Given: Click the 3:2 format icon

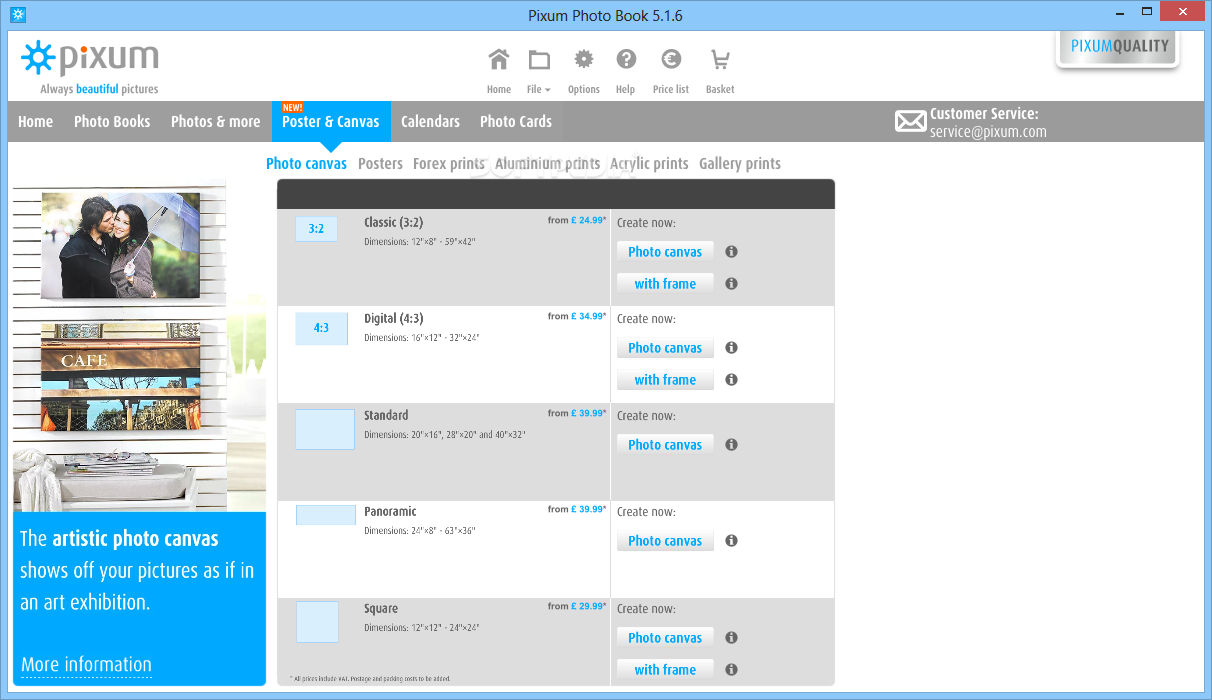Looking at the screenshot, I should pyautogui.click(x=316, y=229).
